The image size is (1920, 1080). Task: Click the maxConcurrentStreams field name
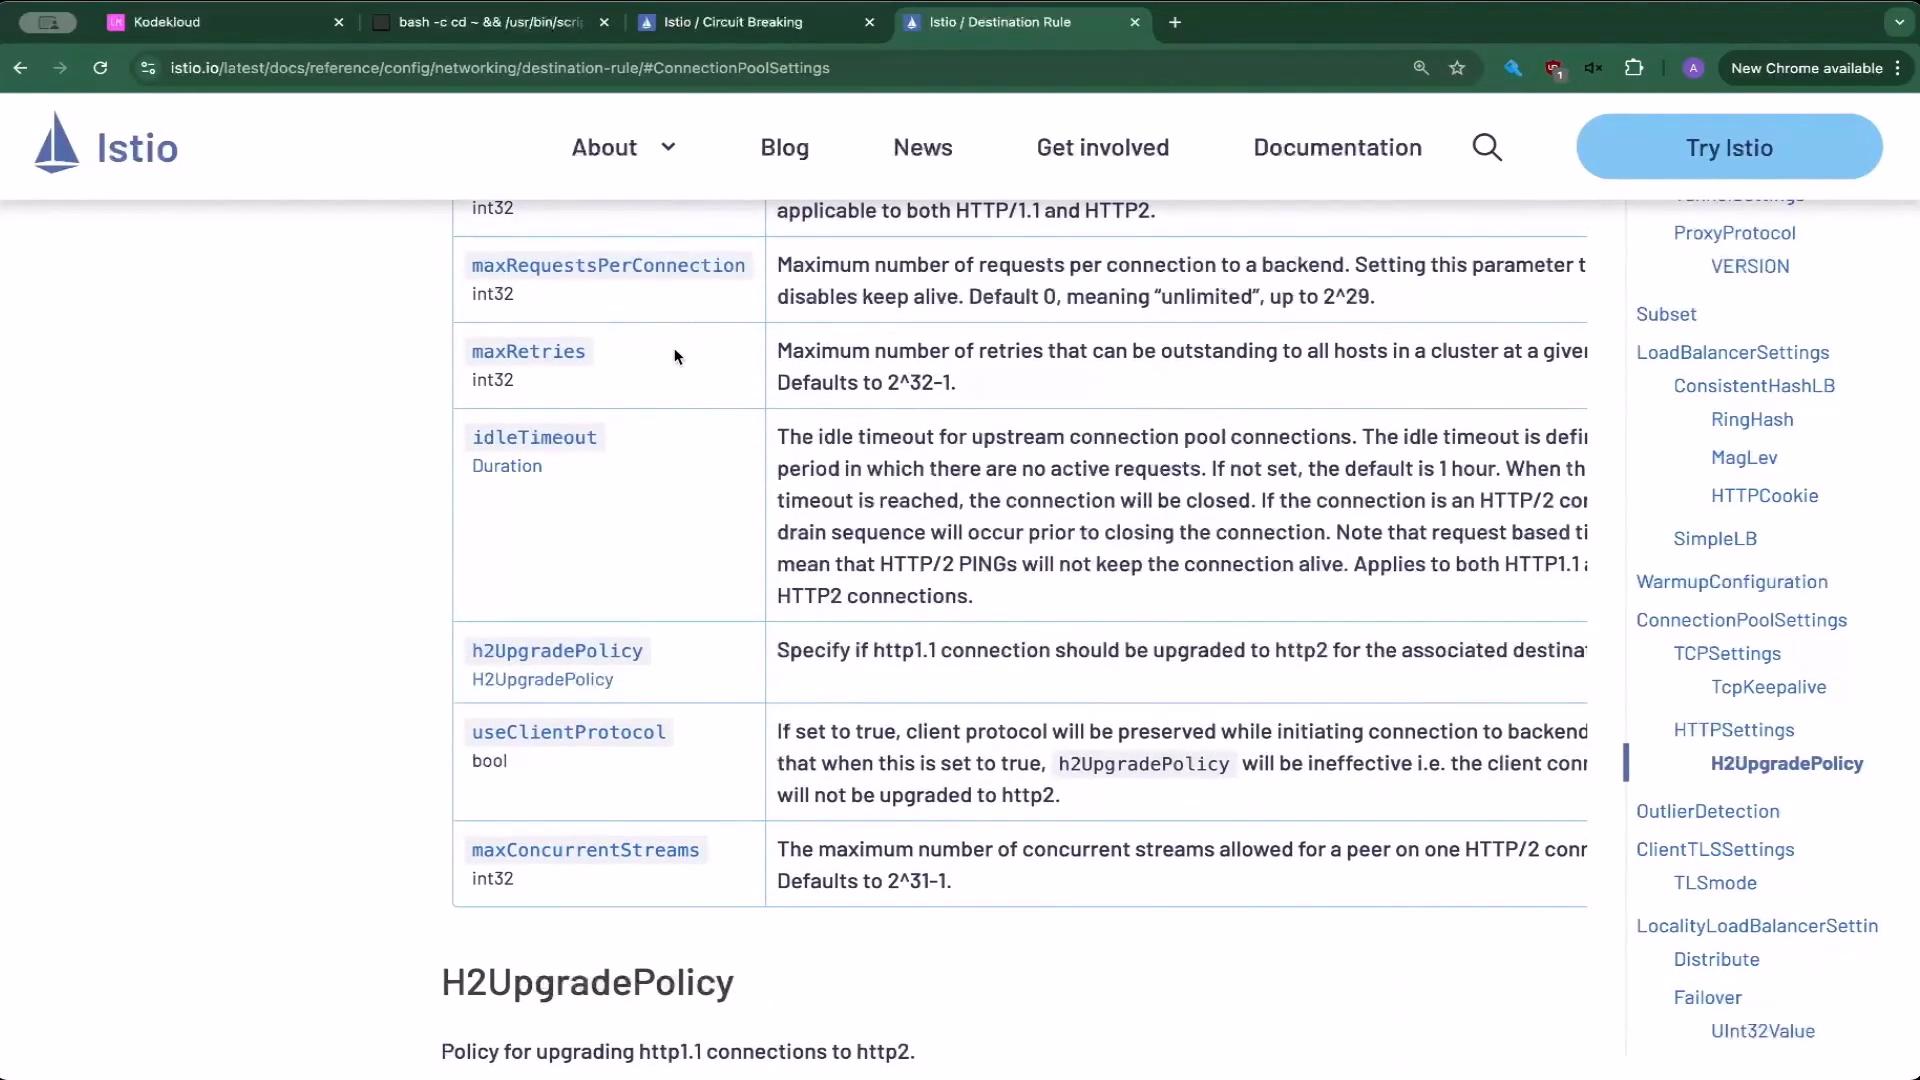pyautogui.click(x=585, y=850)
